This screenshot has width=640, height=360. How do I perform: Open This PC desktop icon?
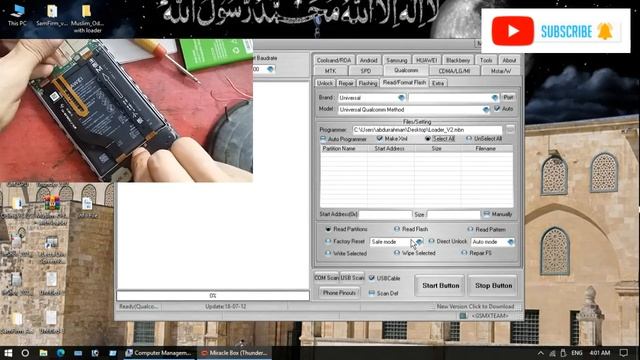tap(17, 15)
